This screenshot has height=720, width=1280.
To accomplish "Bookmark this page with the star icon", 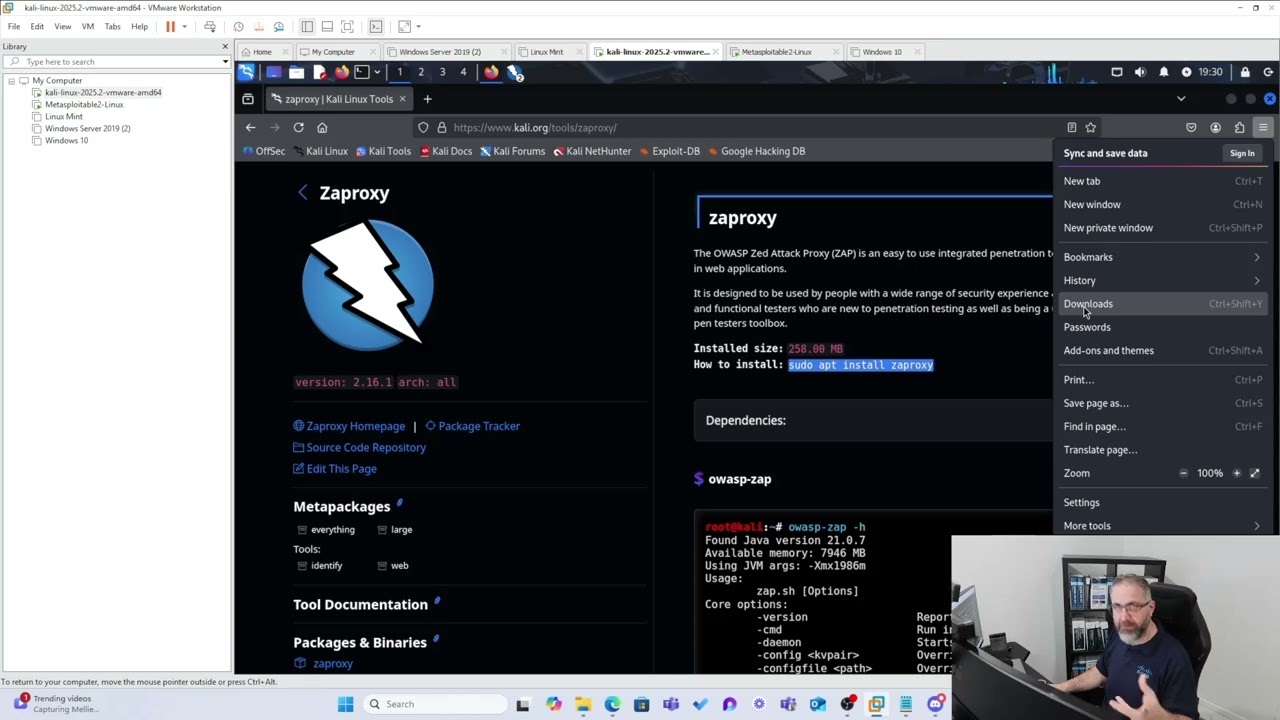I will tap(1091, 127).
